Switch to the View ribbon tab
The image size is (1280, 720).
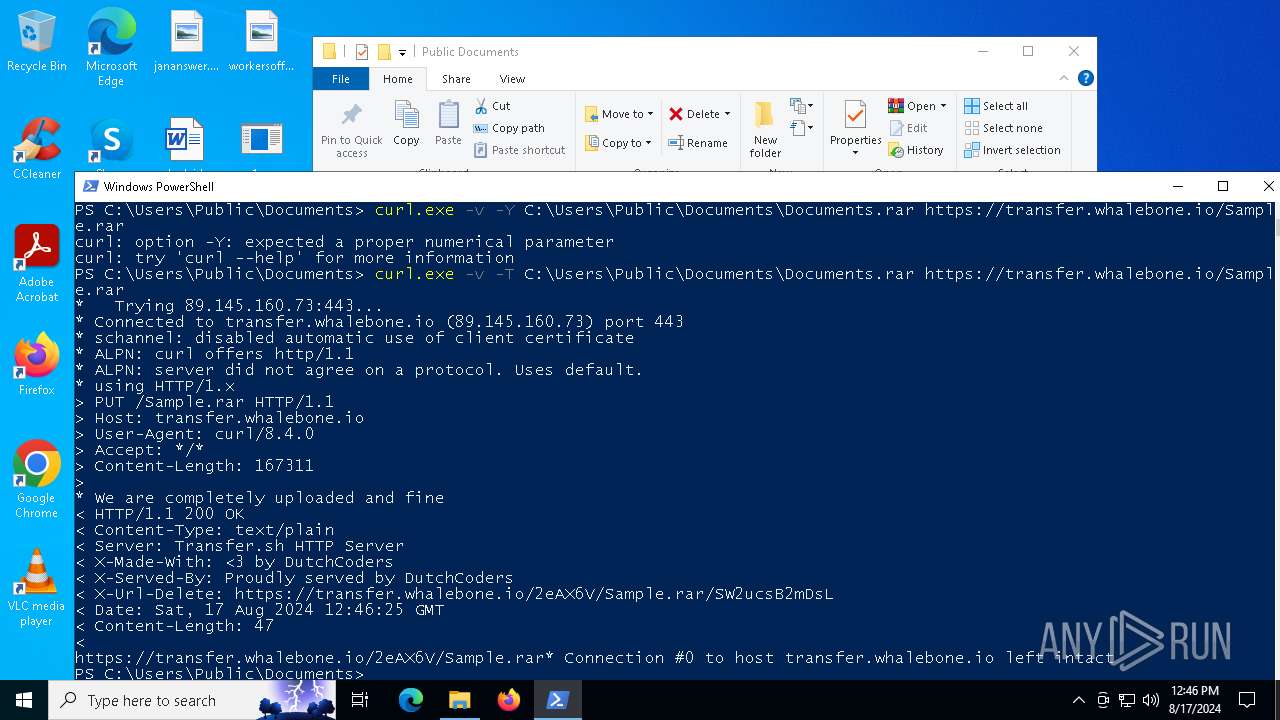click(512, 78)
